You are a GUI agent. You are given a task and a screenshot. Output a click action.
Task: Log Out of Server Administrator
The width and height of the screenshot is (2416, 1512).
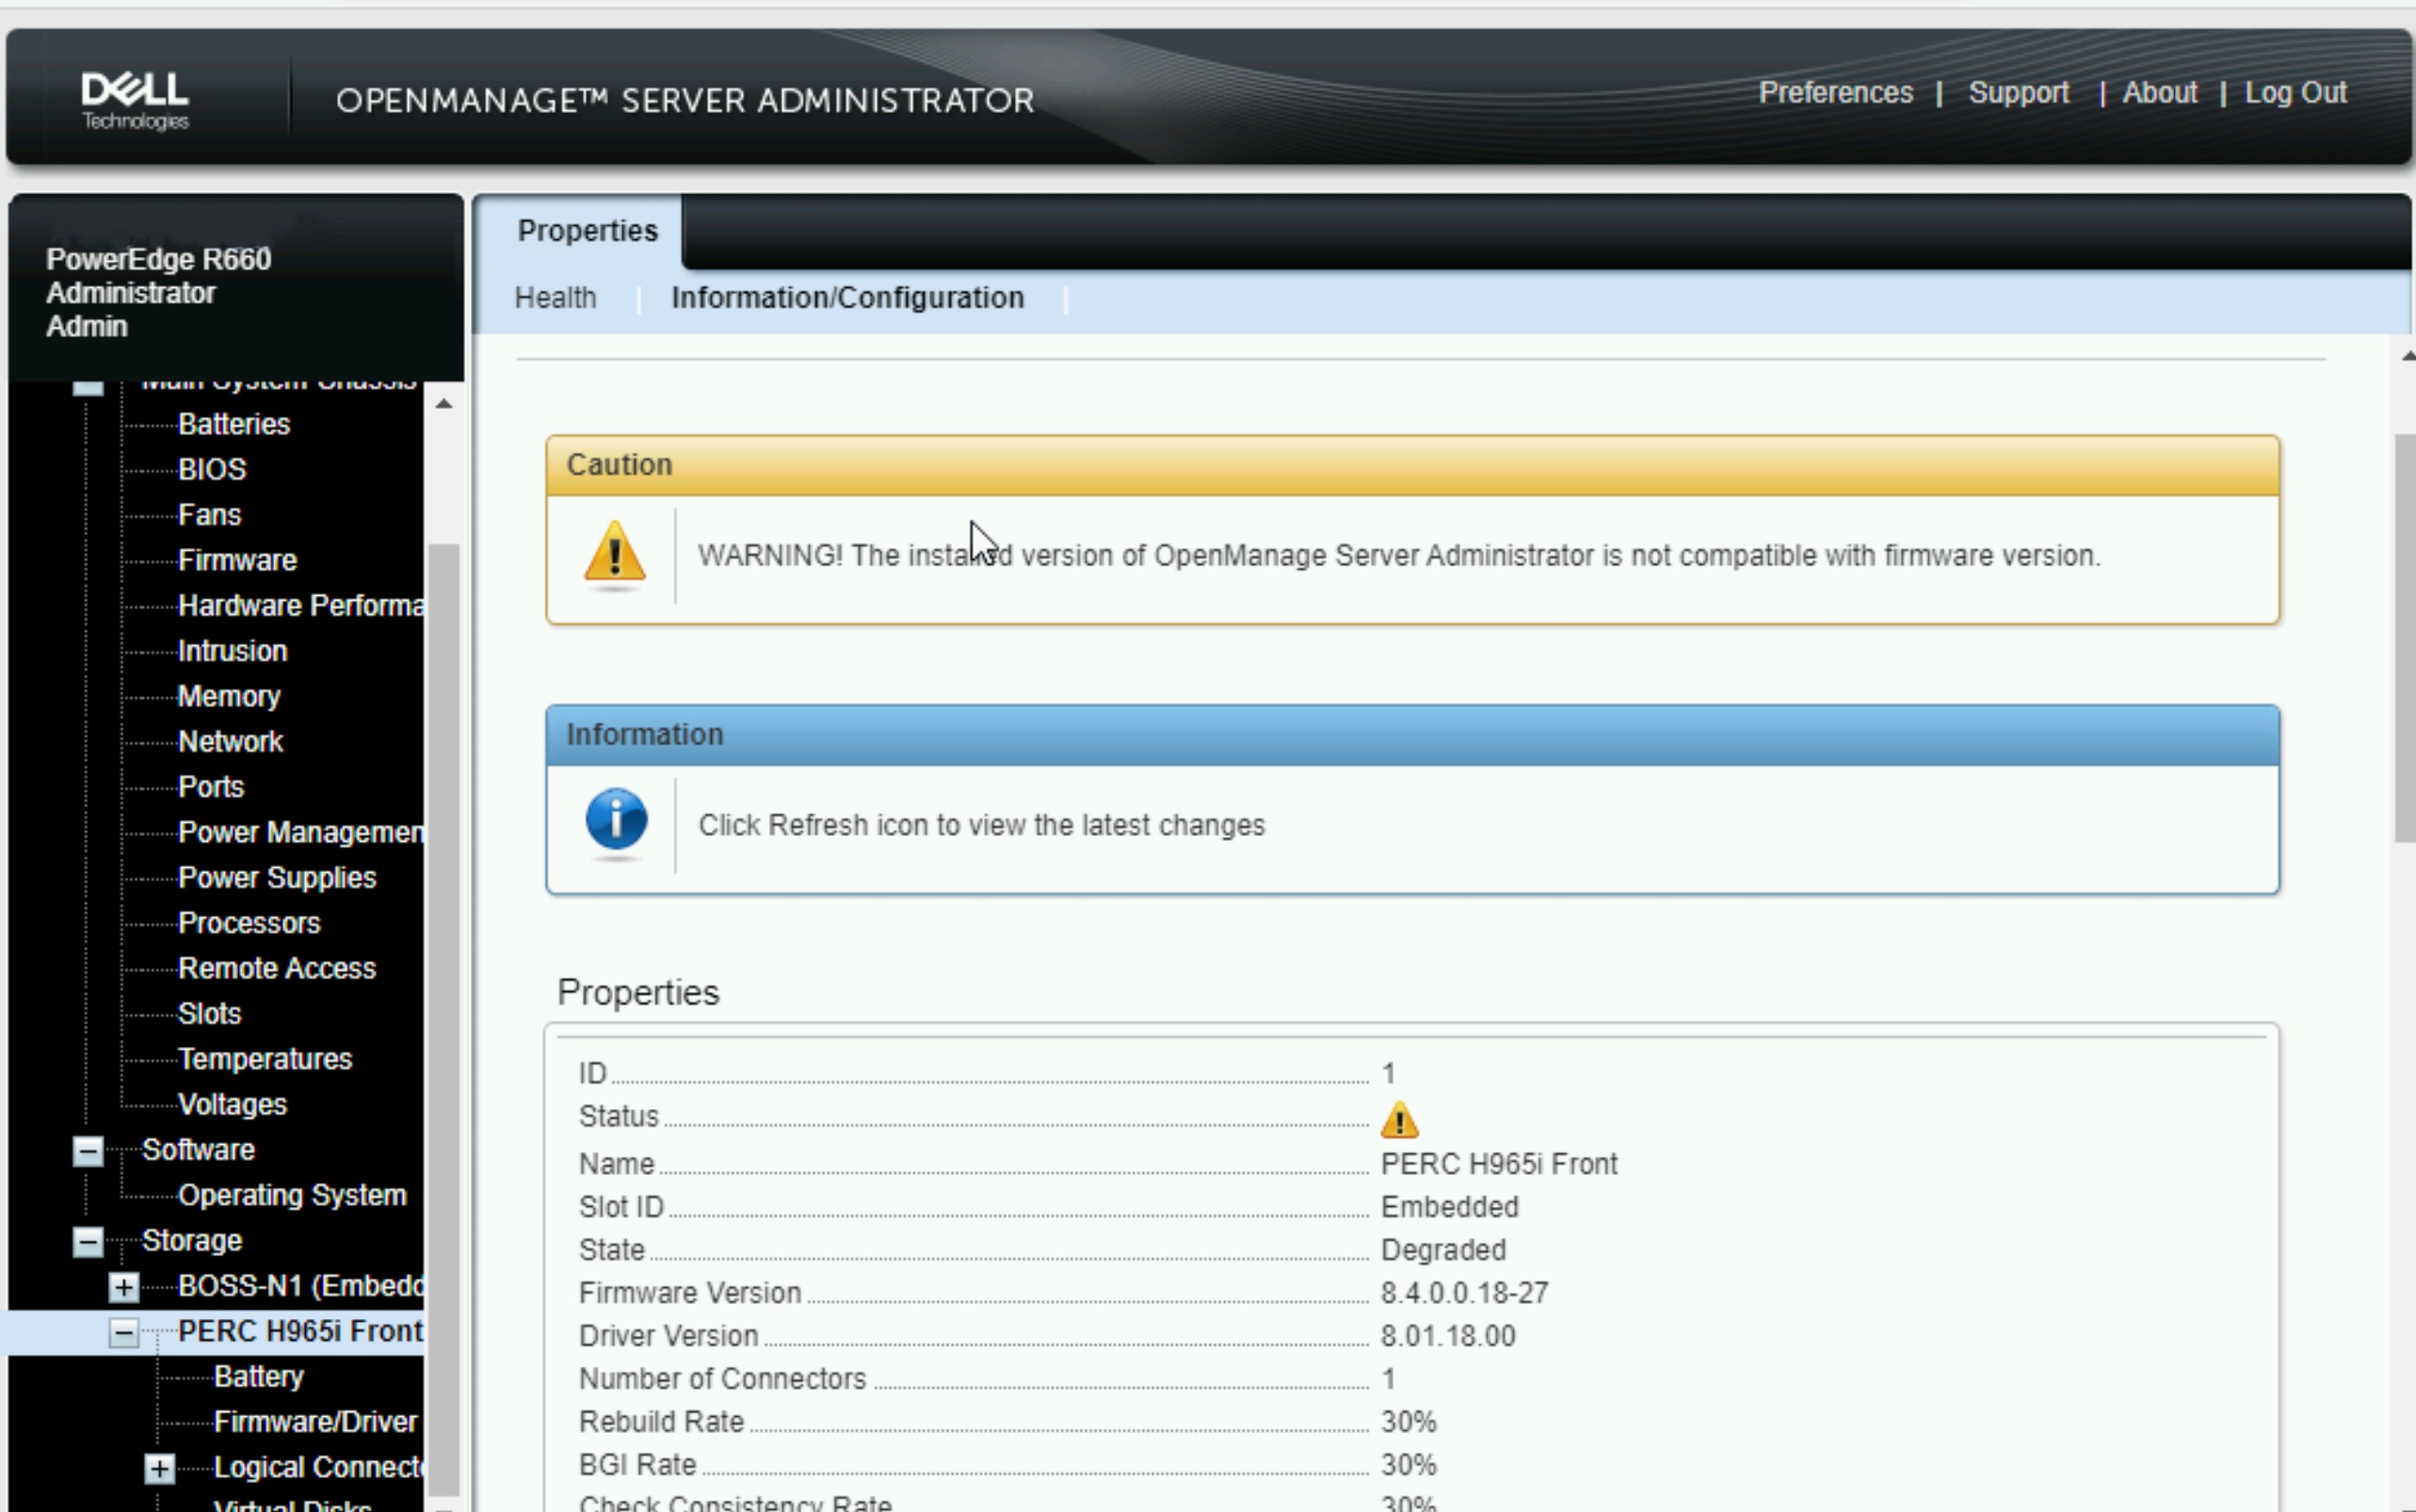pos(2296,92)
